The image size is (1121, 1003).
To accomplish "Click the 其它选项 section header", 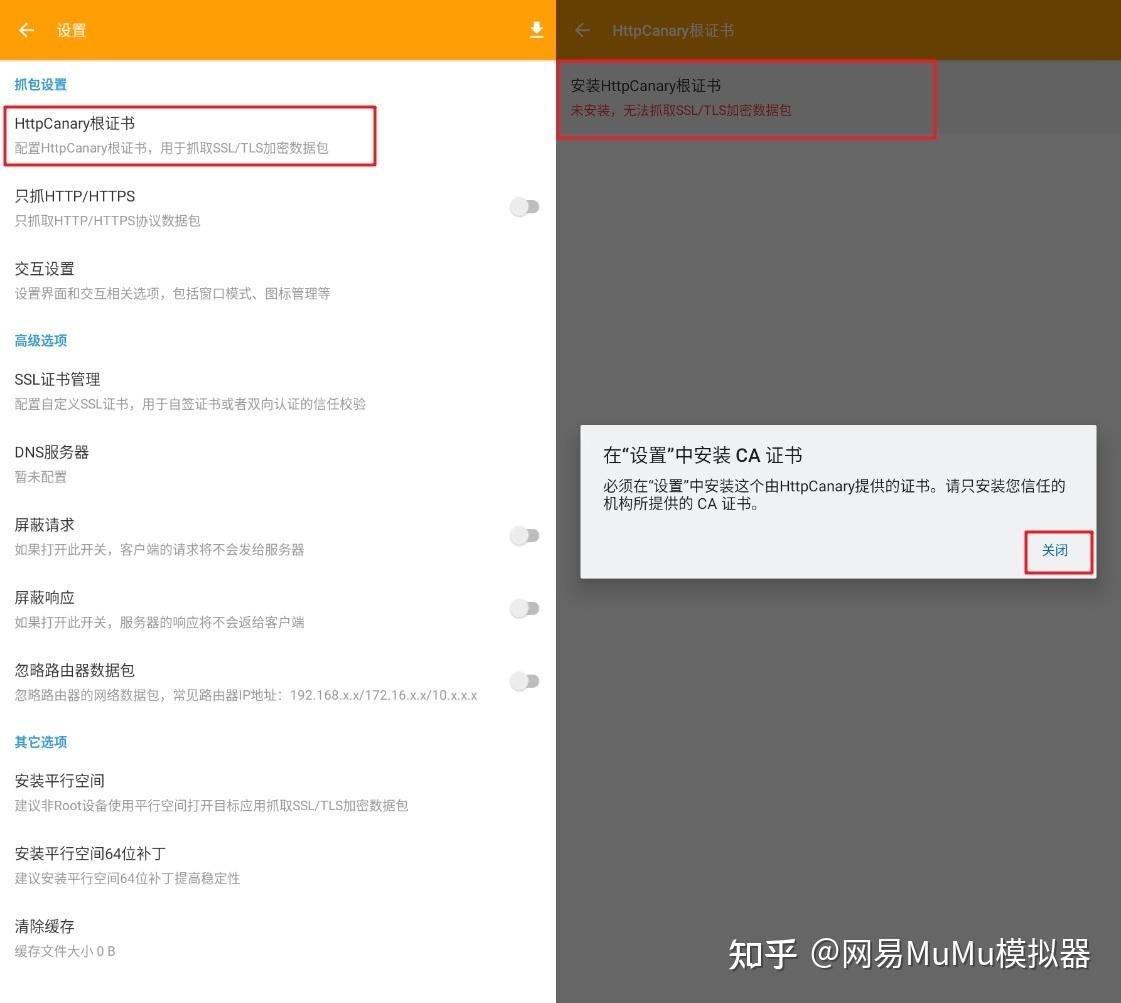I will [x=40, y=742].
